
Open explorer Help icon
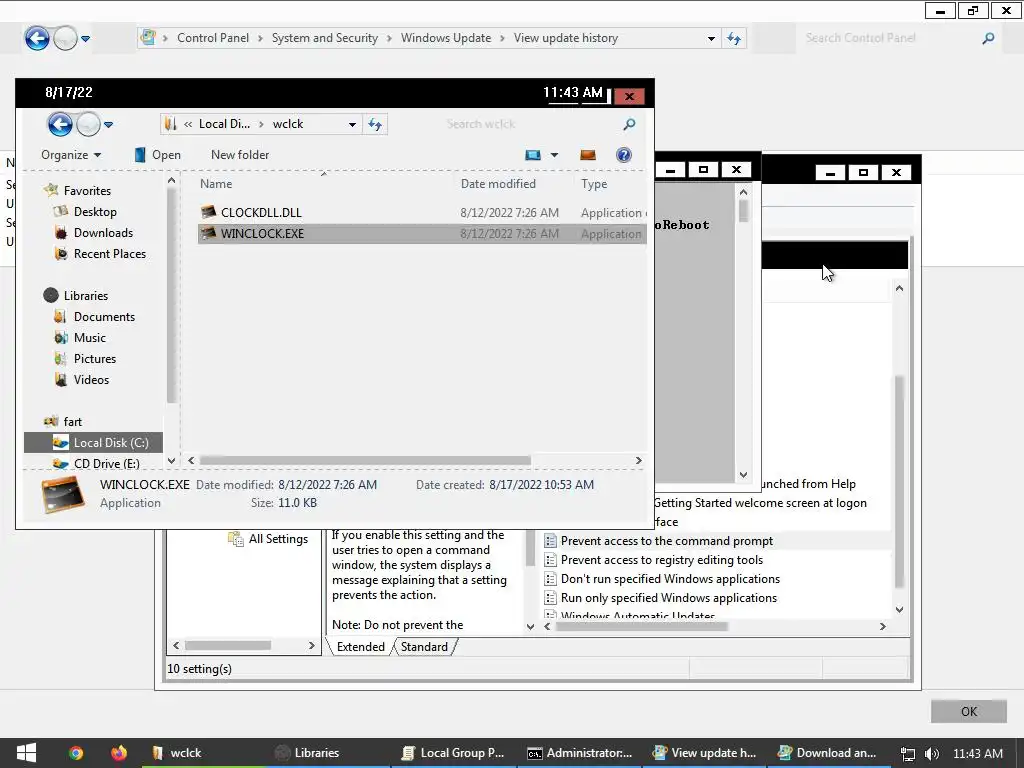pos(624,155)
